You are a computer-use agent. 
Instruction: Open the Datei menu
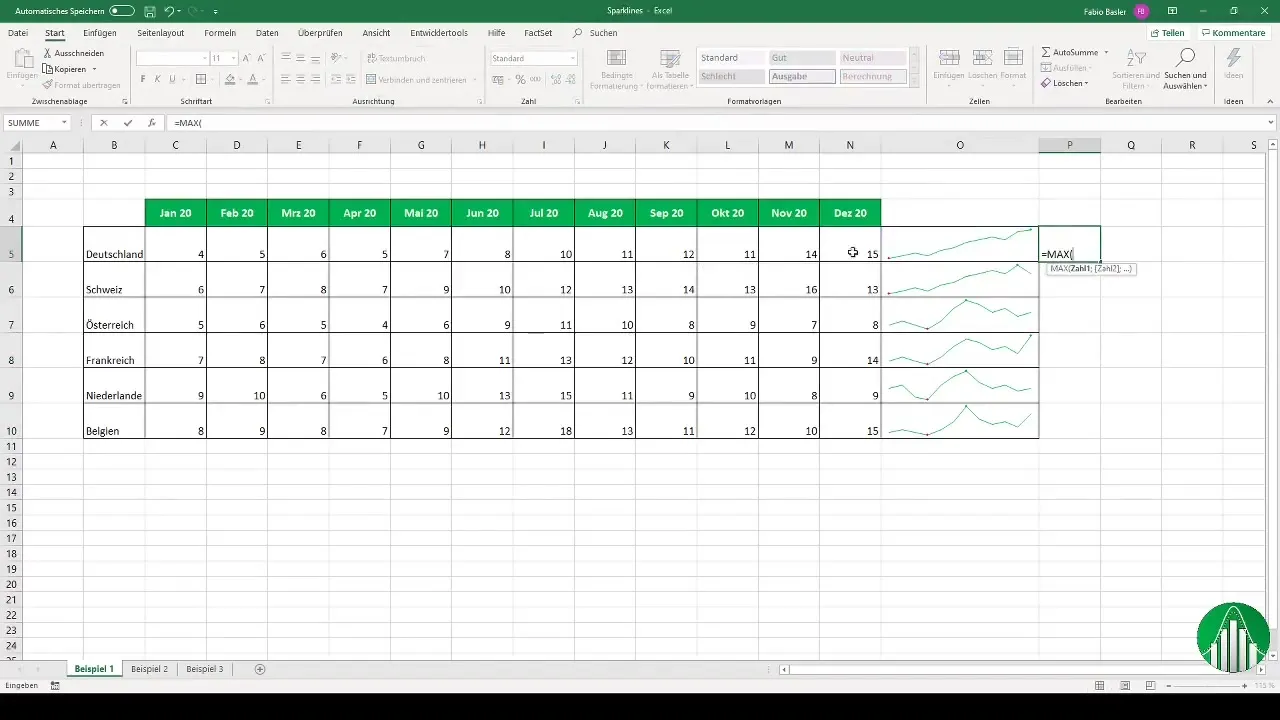pyautogui.click(x=18, y=33)
